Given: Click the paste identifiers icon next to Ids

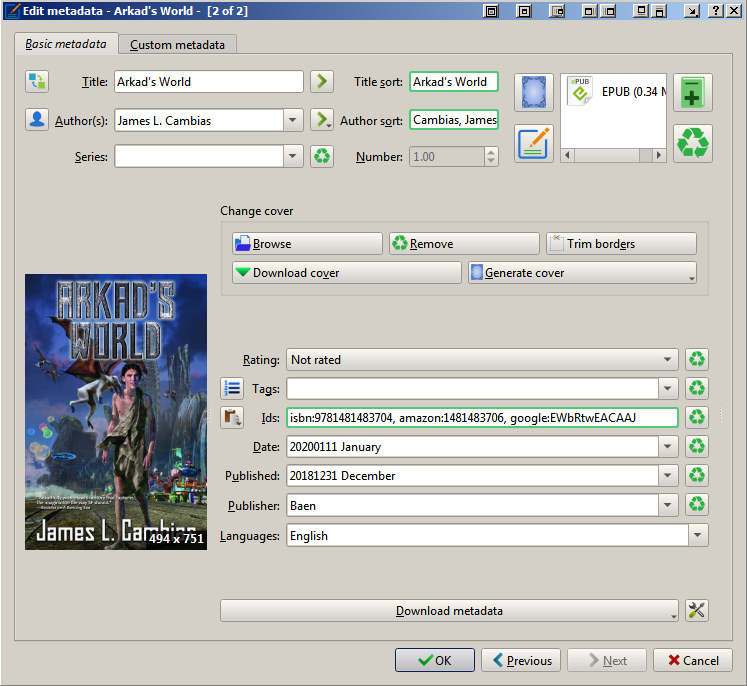Looking at the screenshot, I should pyautogui.click(x=232, y=417).
